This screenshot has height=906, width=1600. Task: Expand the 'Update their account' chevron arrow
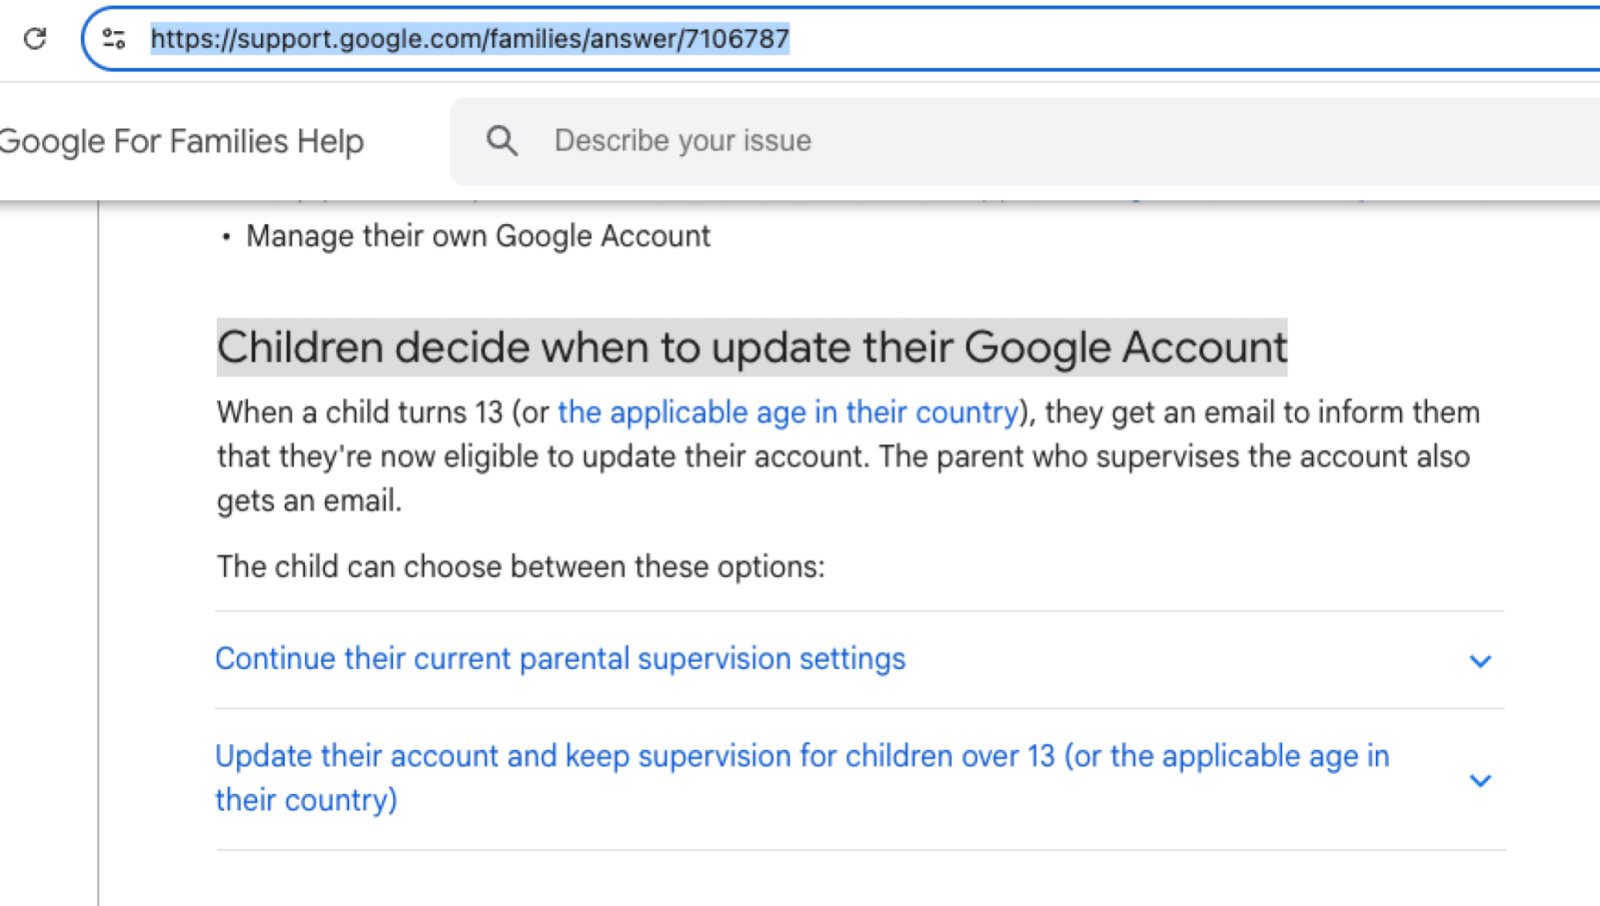pyautogui.click(x=1480, y=780)
